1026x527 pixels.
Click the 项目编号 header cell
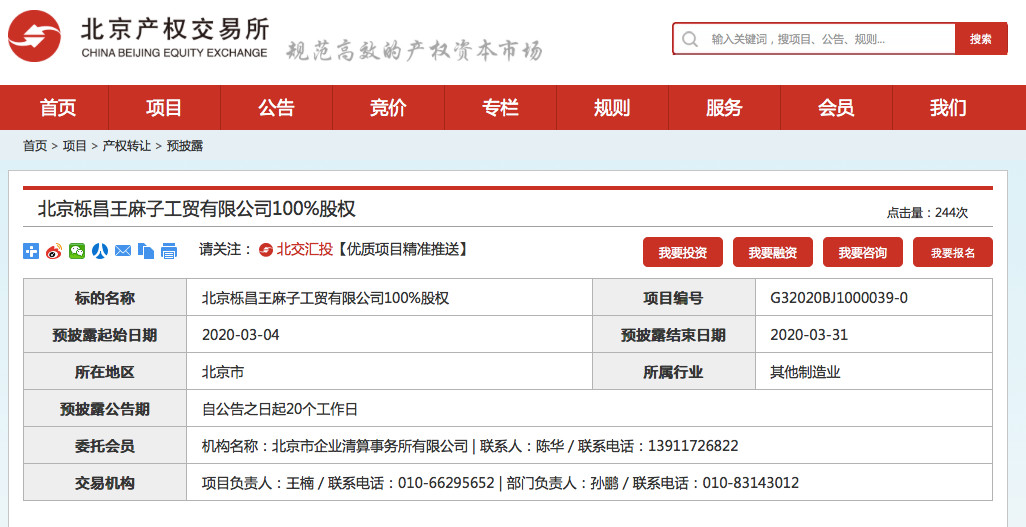(x=673, y=298)
